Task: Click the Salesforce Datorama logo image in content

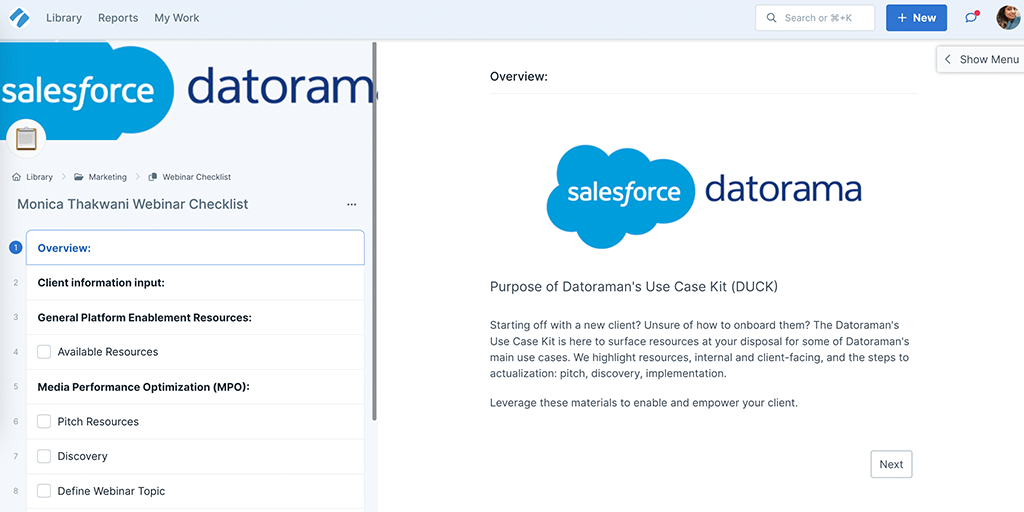Action: (704, 196)
